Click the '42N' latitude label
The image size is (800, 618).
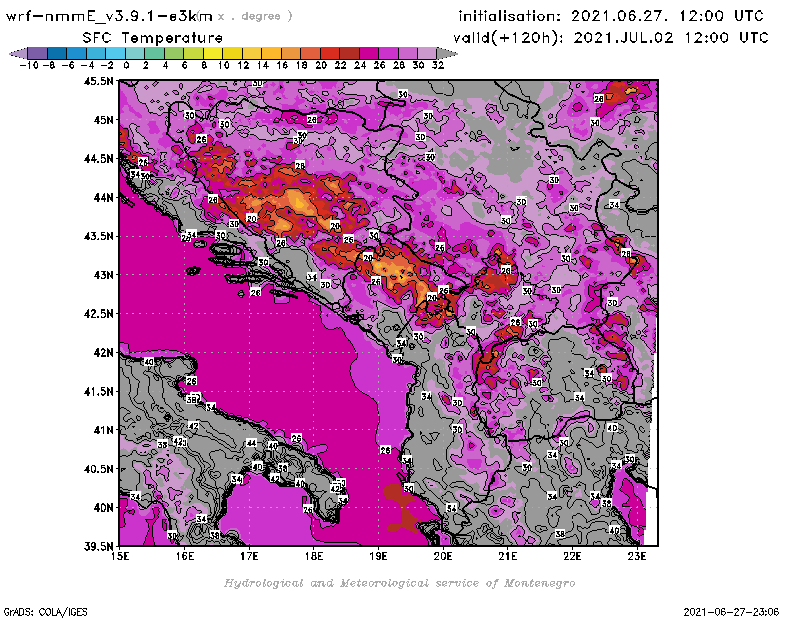103,353
